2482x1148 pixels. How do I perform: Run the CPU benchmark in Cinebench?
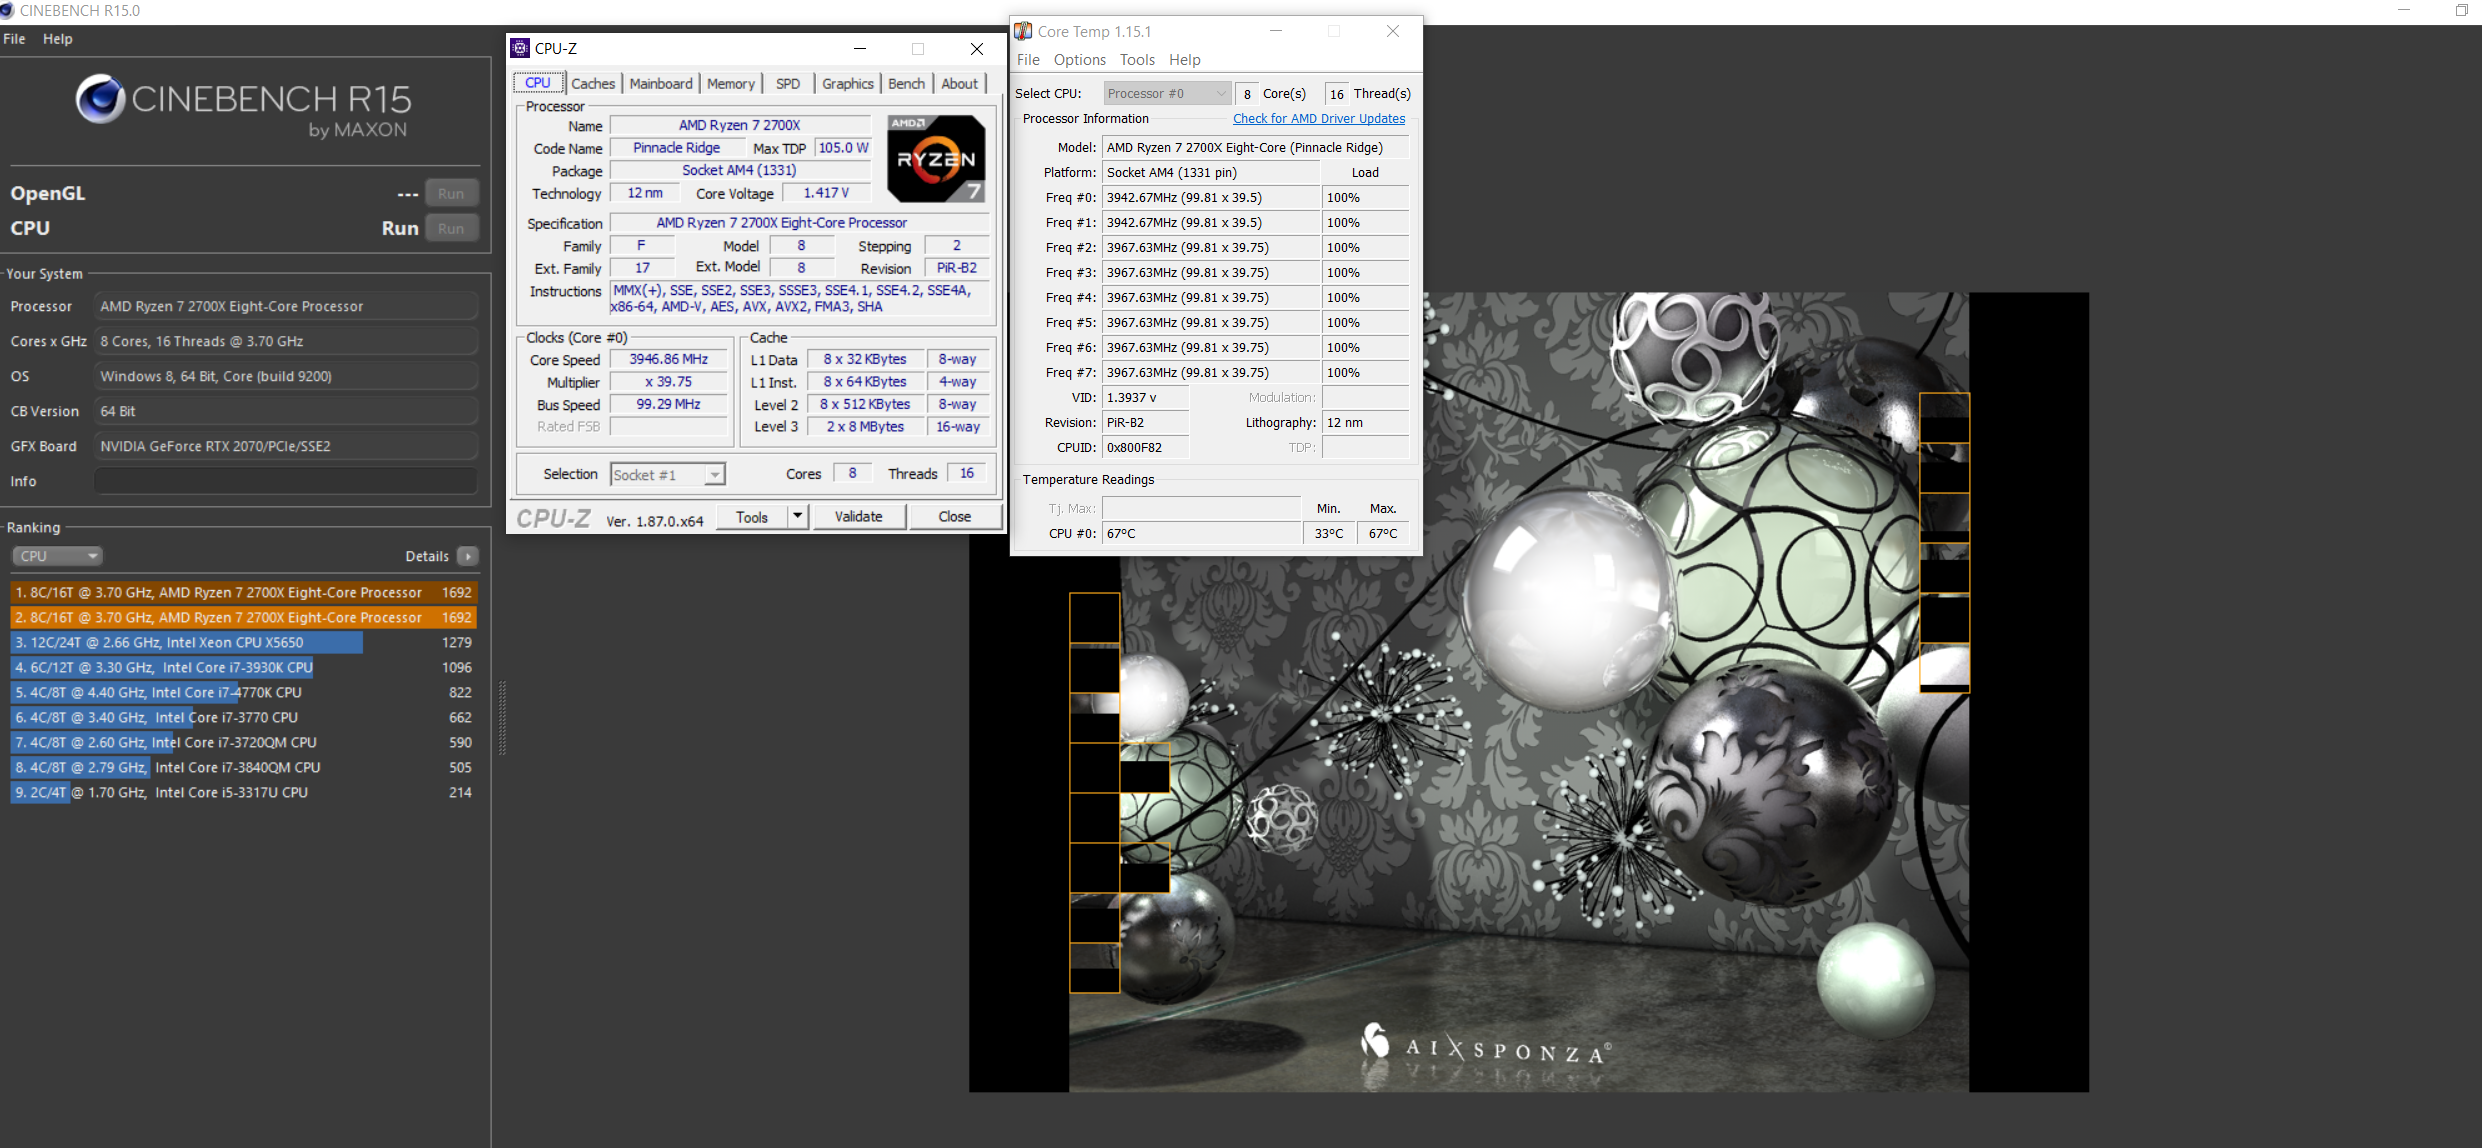click(x=451, y=228)
